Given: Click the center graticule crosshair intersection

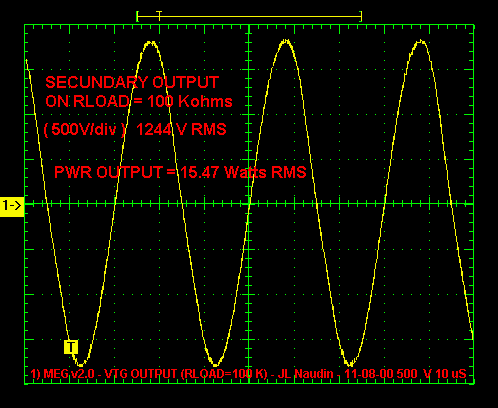Looking at the screenshot, I should (249, 204).
